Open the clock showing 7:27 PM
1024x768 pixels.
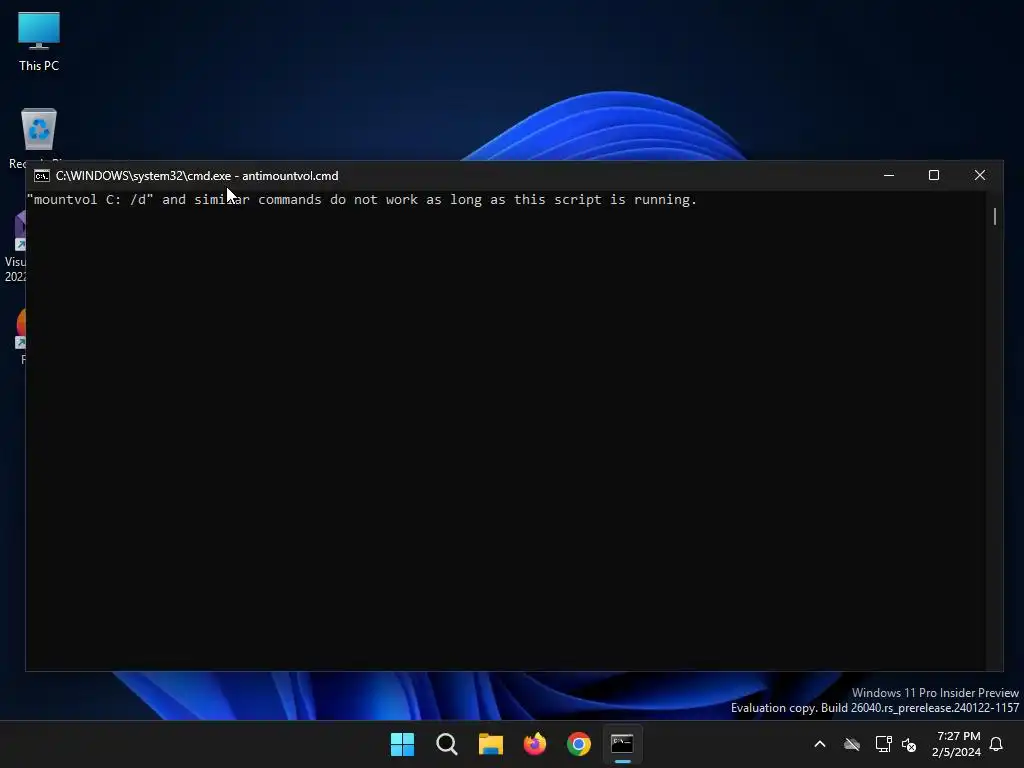pyautogui.click(x=957, y=744)
